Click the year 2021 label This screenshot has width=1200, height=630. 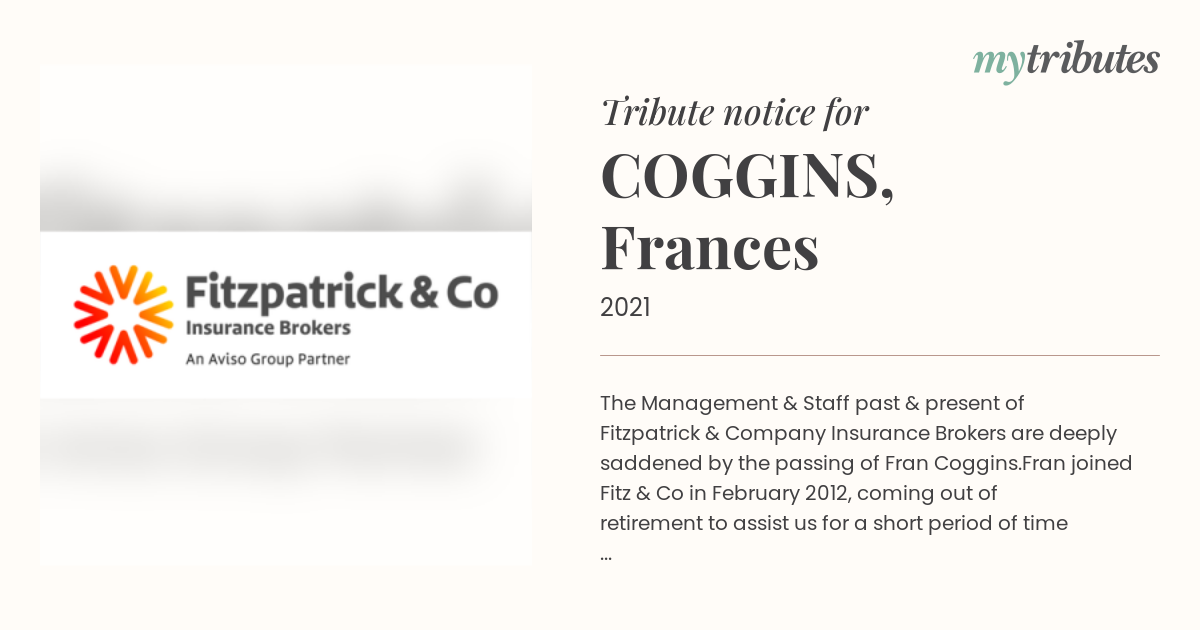click(x=625, y=308)
